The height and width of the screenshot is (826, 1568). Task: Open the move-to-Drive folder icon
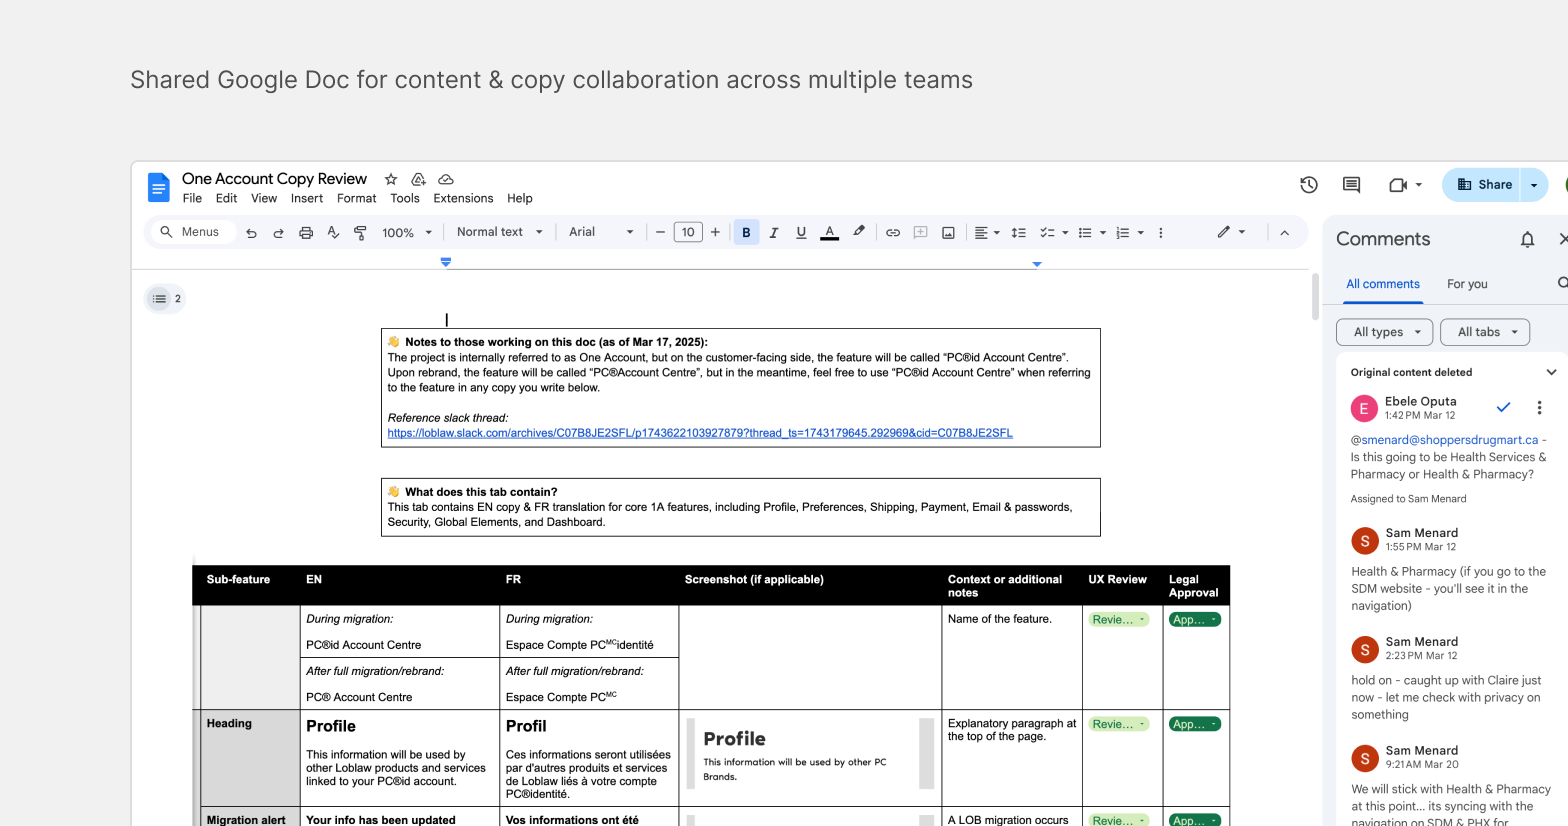click(418, 179)
